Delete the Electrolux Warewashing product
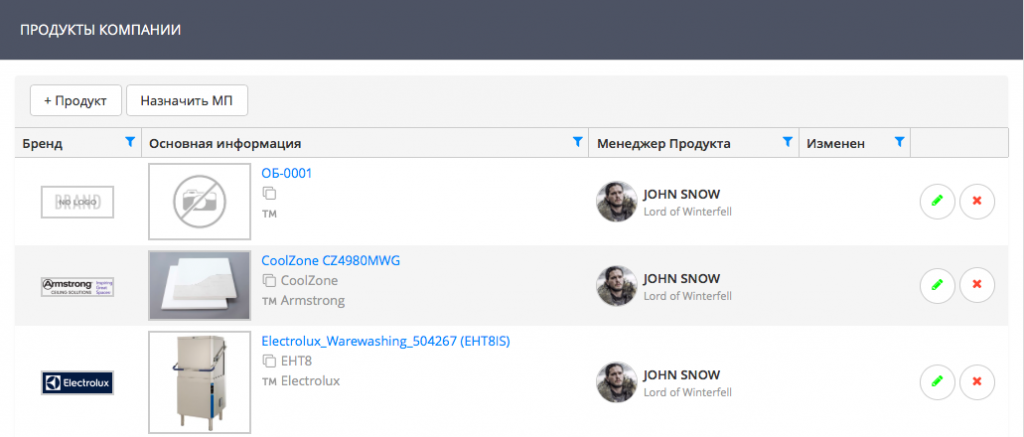The height and width of the screenshot is (437, 1024). coord(977,381)
